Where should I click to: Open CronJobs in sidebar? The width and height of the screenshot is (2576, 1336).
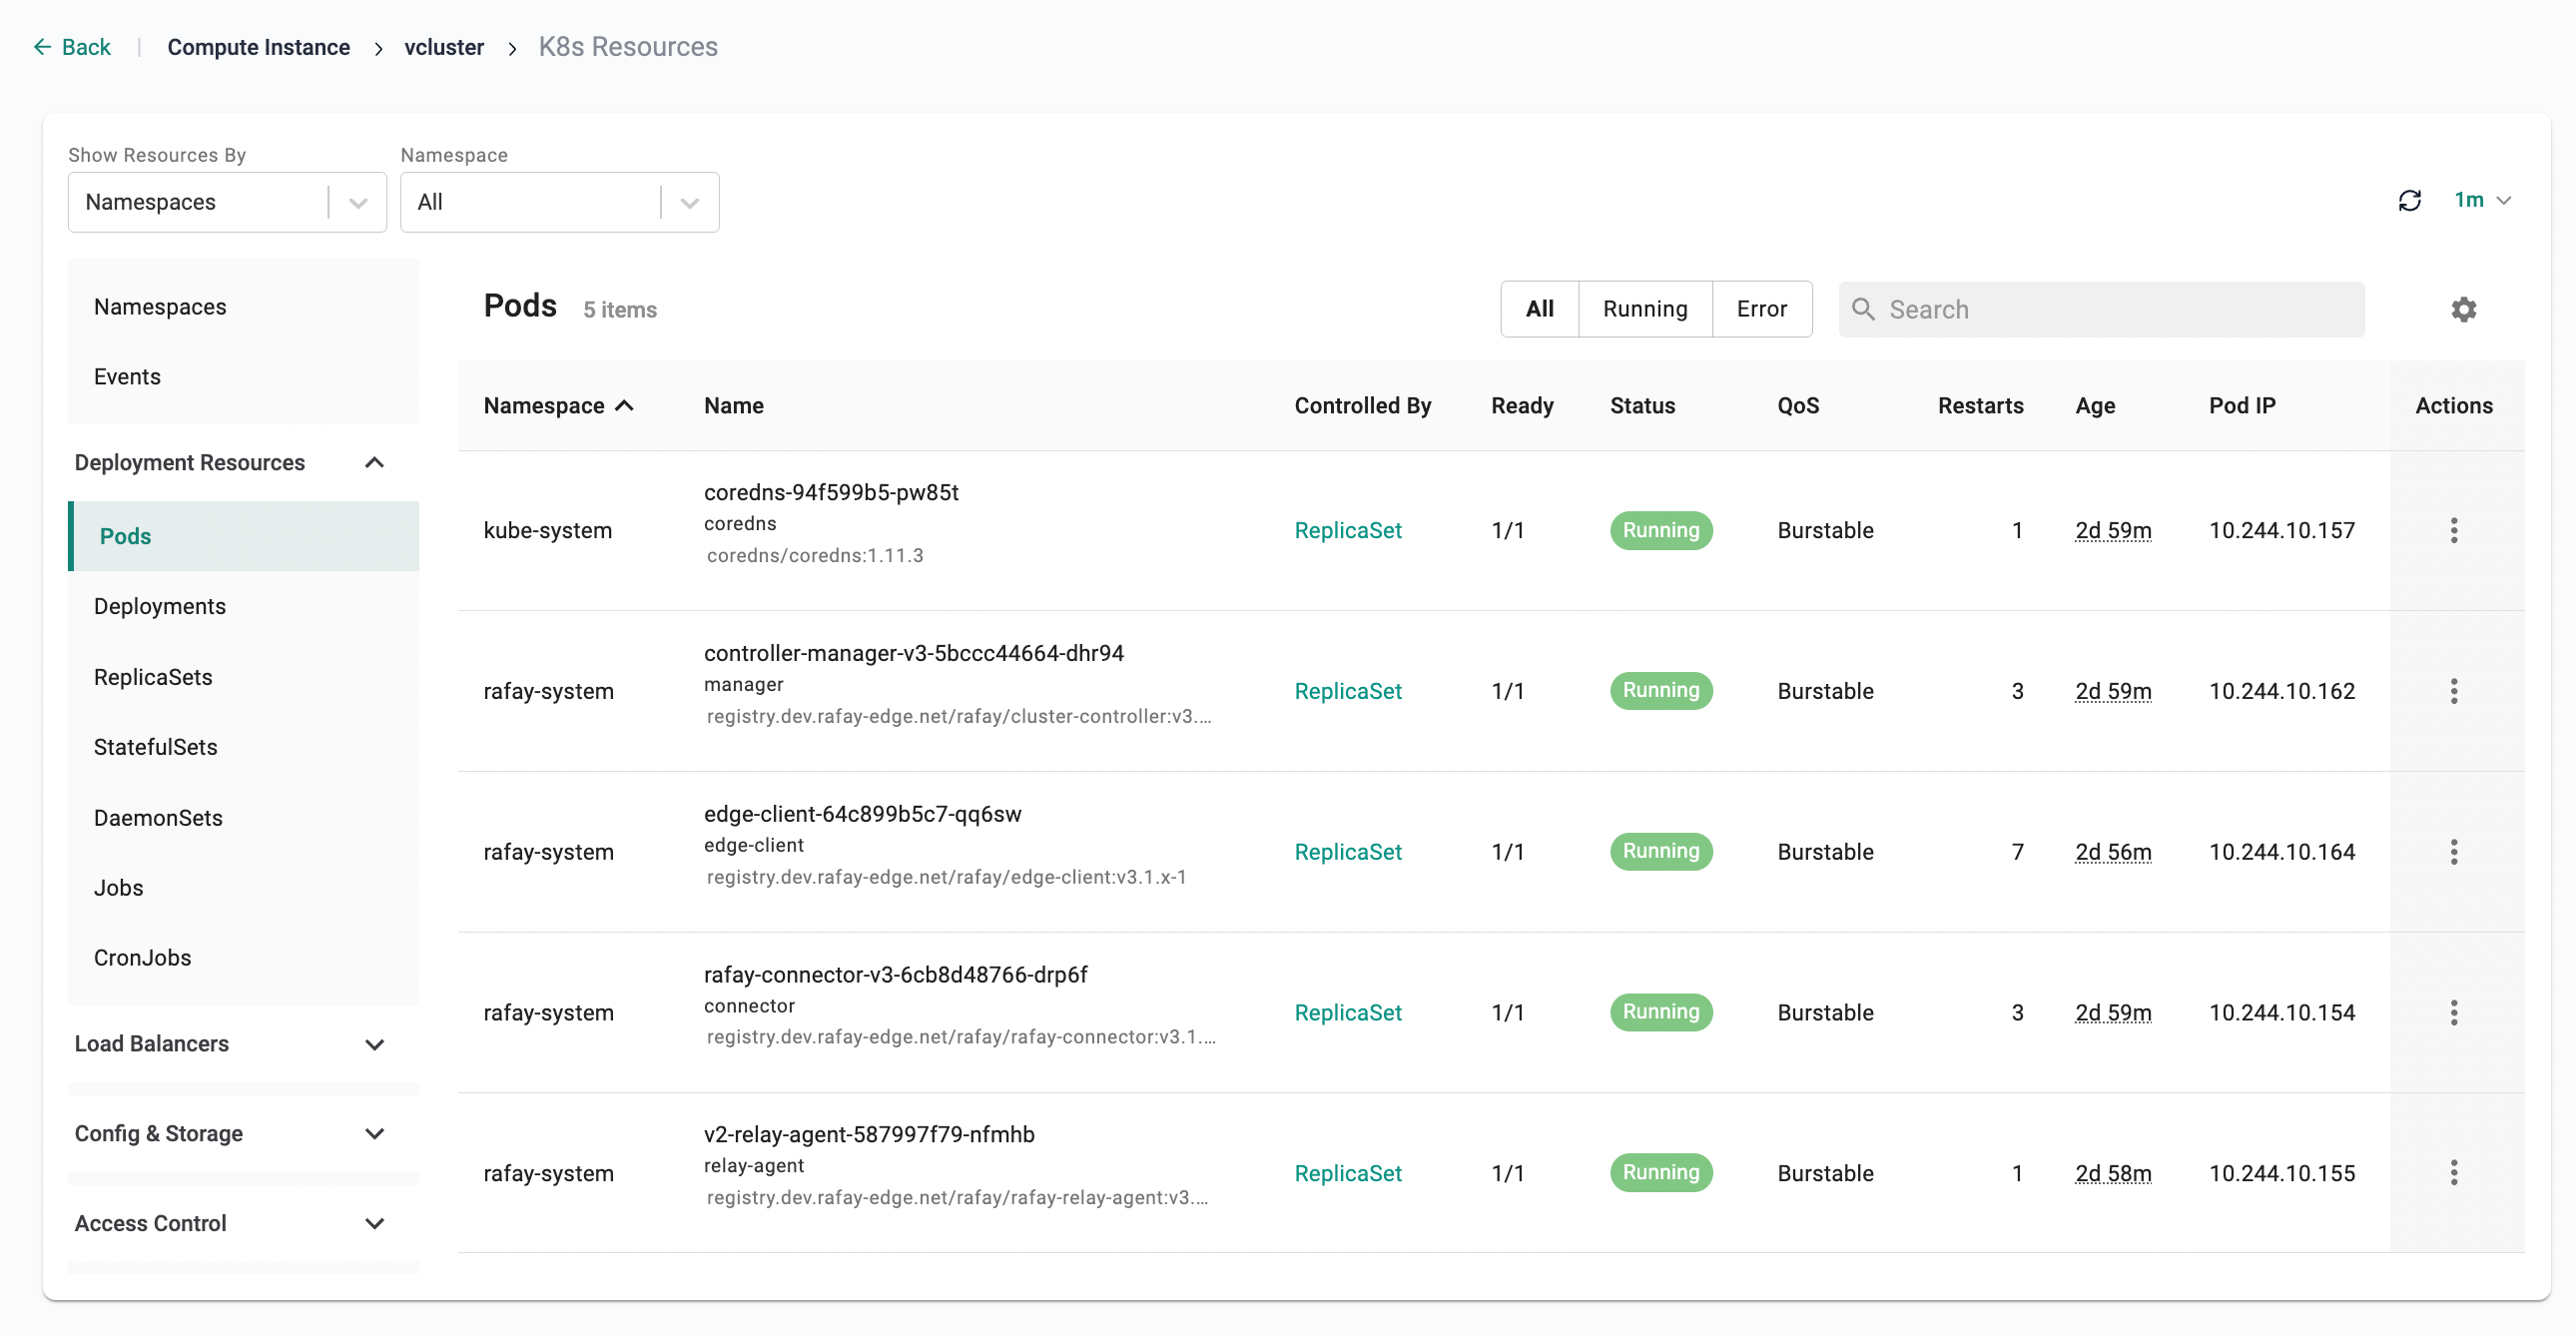click(243, 958)
